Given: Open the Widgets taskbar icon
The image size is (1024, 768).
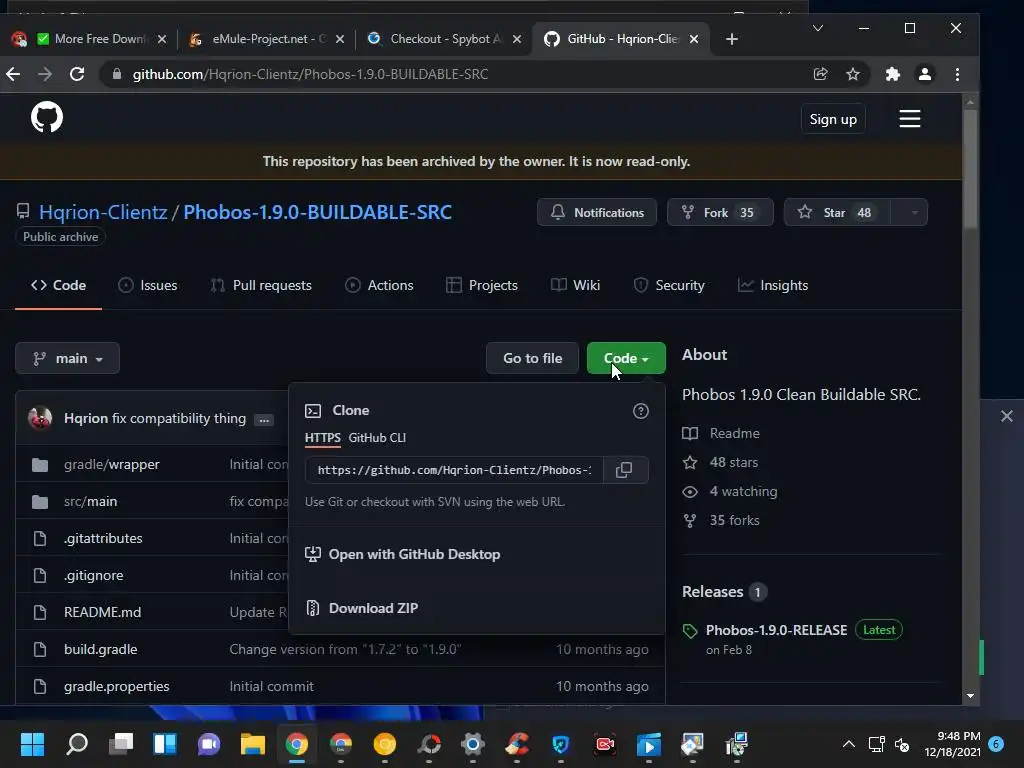Looking at the screenshot, I should tap(165, 744).
